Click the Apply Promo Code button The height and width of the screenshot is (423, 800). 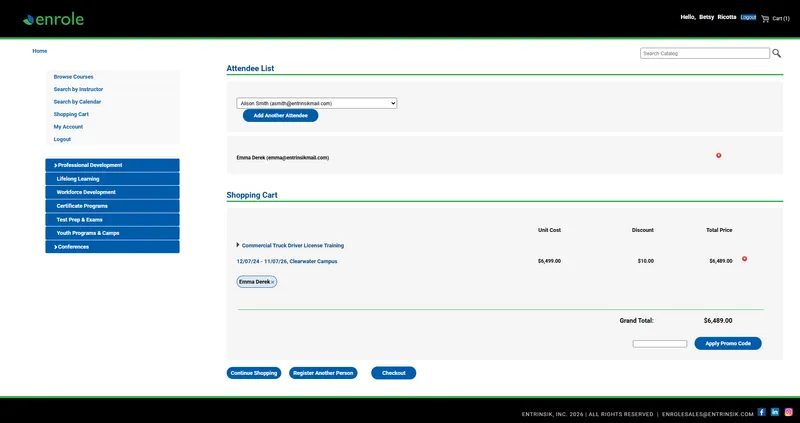tap(728, 343)
